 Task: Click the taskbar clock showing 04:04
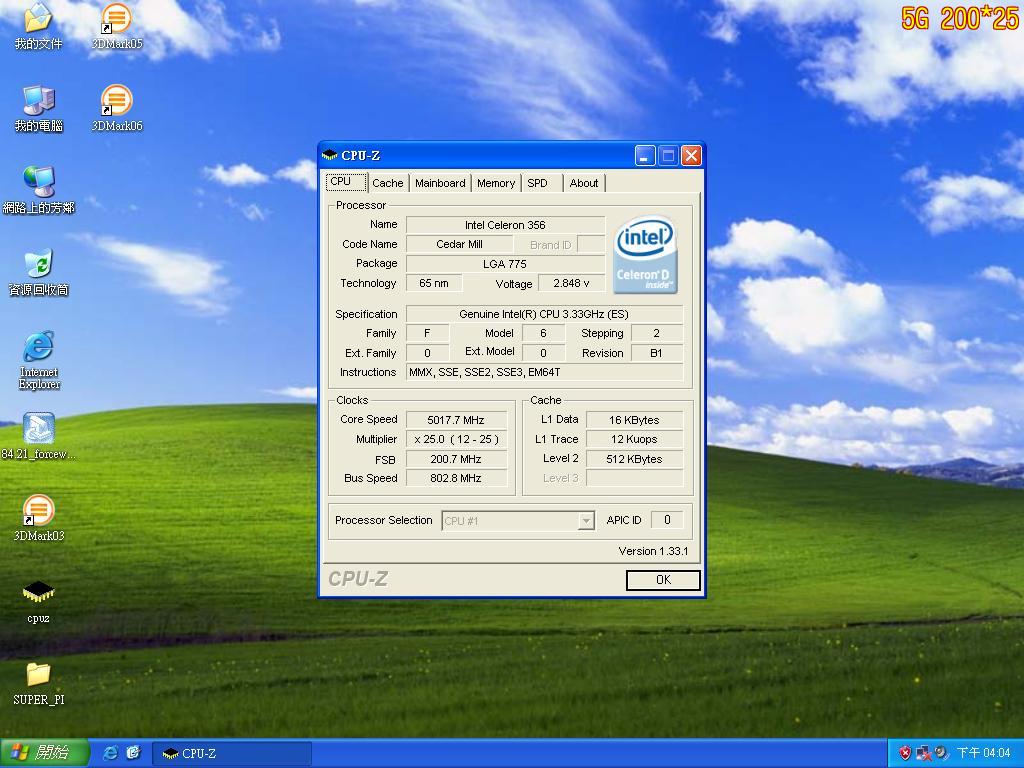pos(983,753)
